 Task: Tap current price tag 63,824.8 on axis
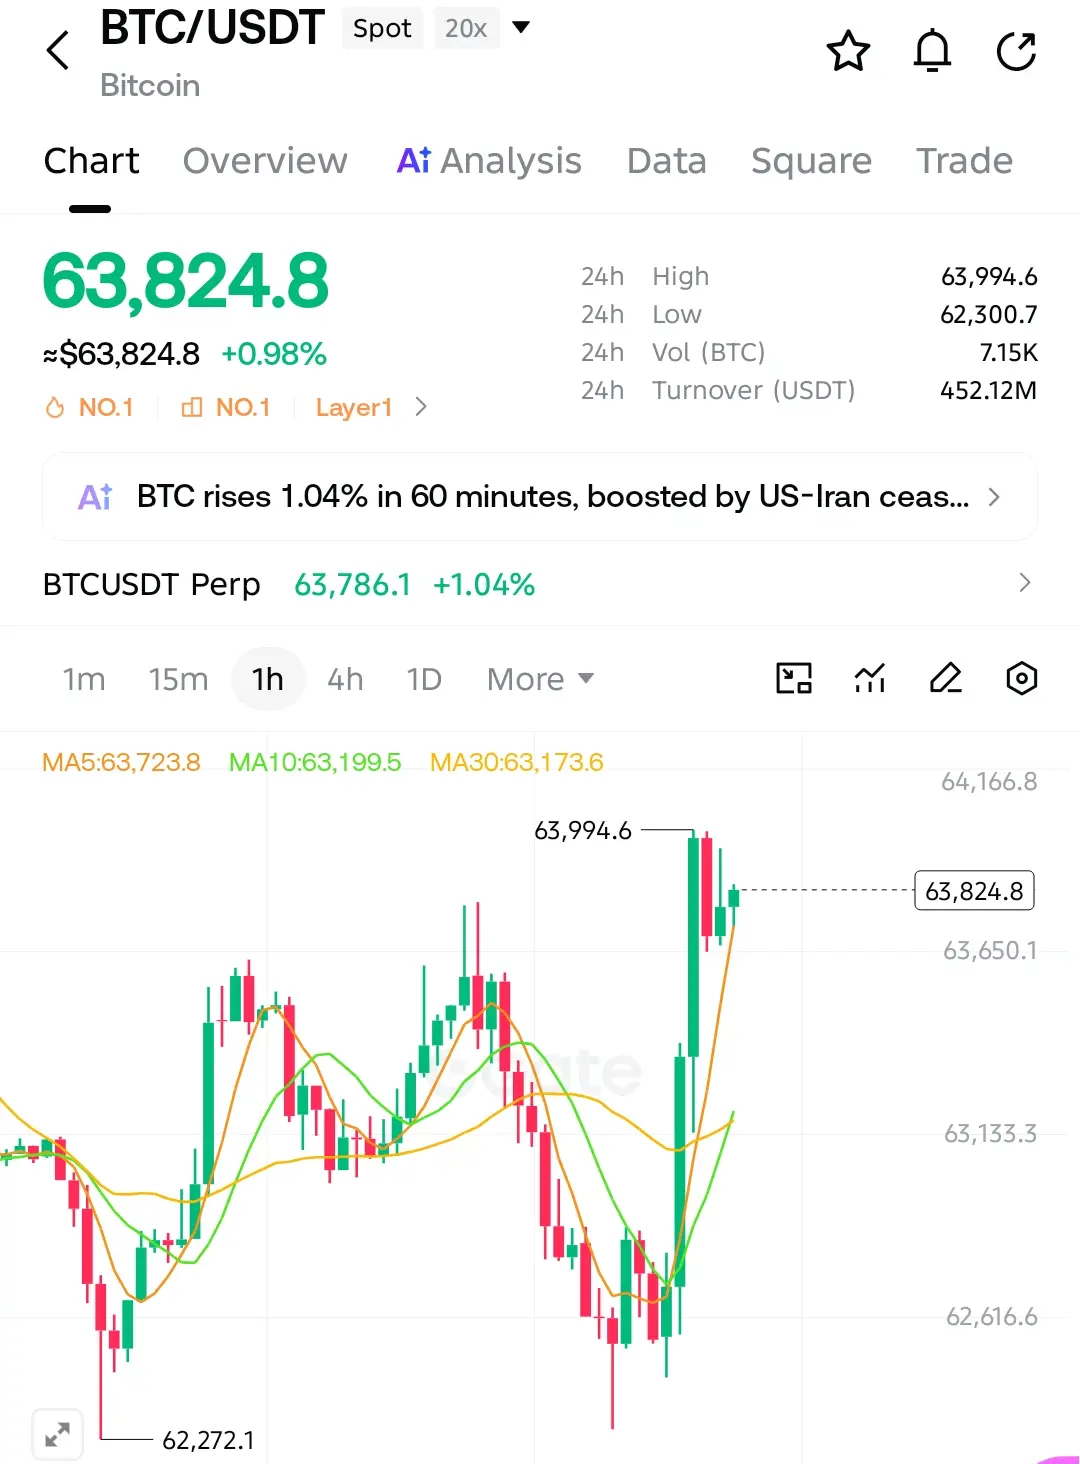click(974, 890)
